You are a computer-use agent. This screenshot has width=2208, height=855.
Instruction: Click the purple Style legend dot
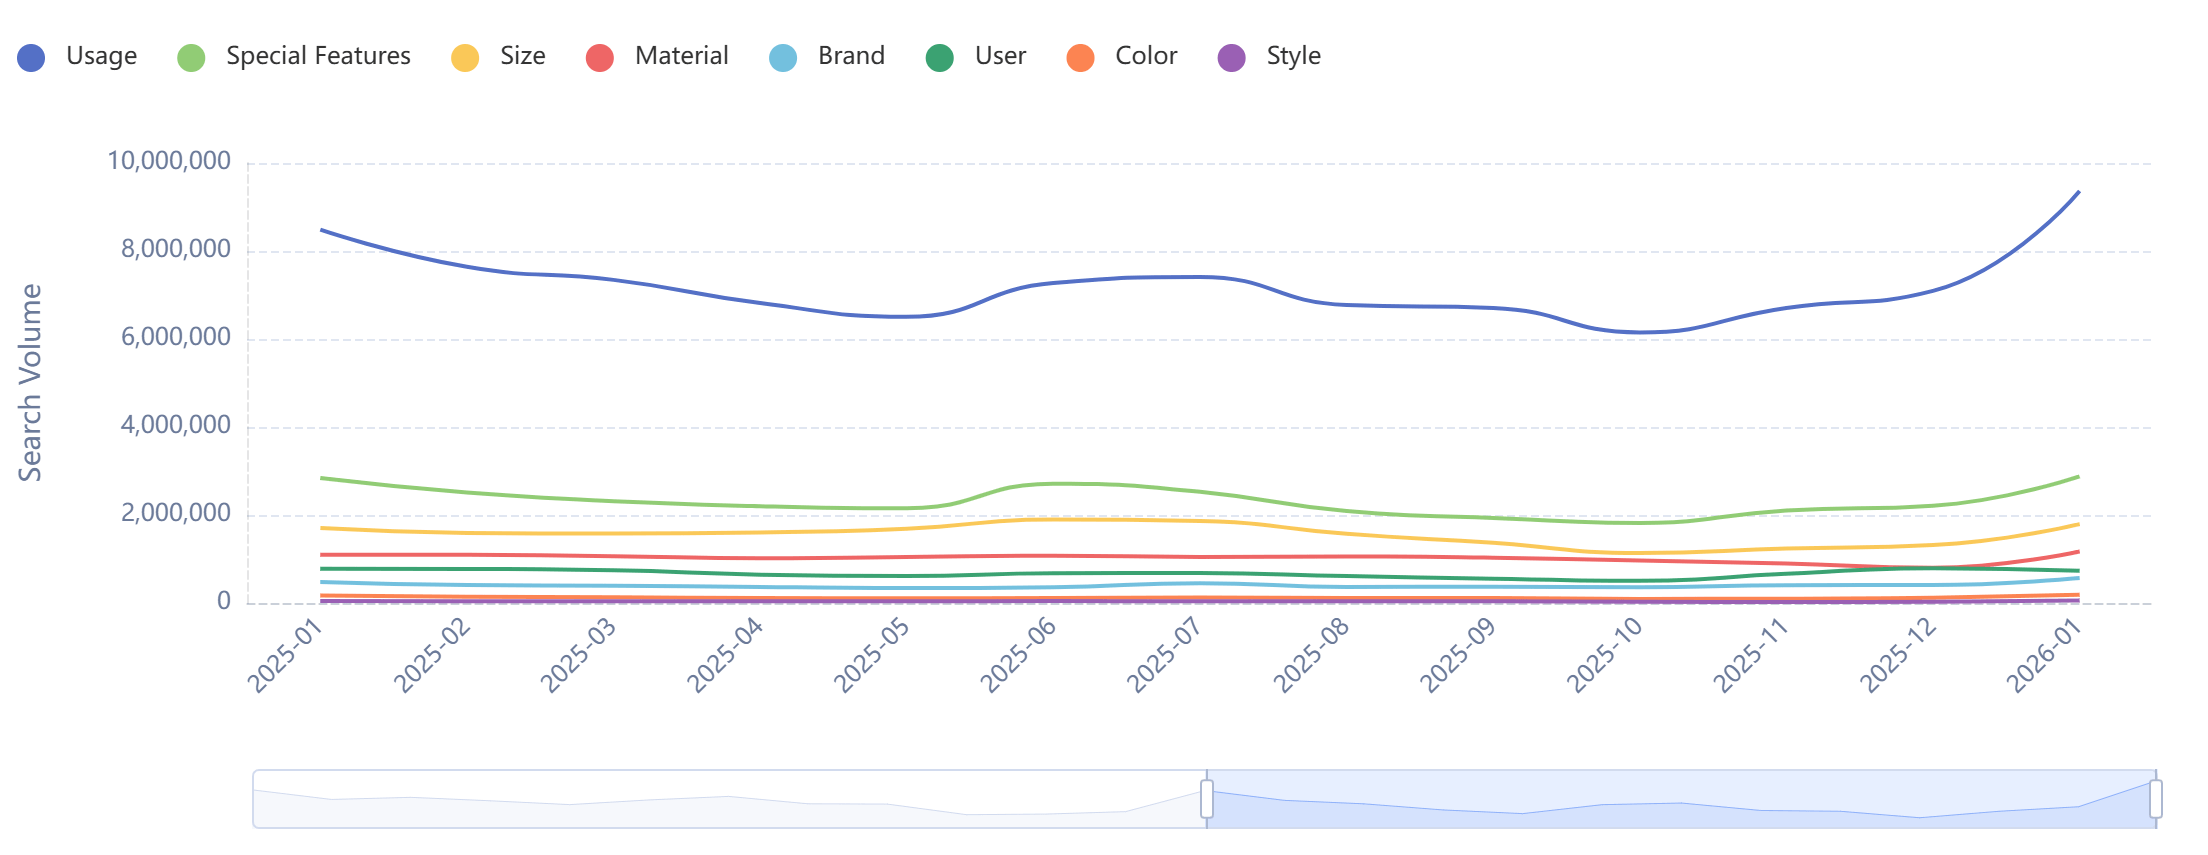1232,58
